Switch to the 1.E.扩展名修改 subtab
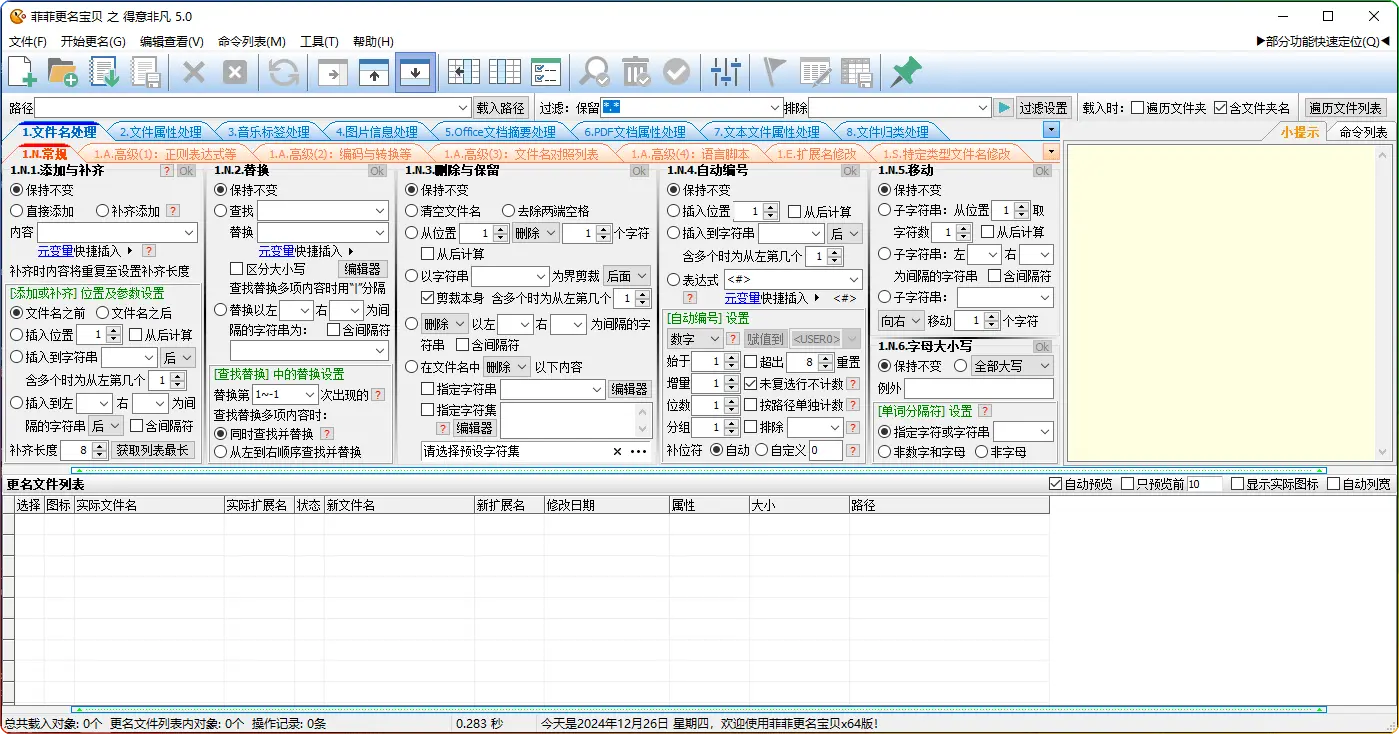Screen dimensions: 1399x734 (817, 154)
